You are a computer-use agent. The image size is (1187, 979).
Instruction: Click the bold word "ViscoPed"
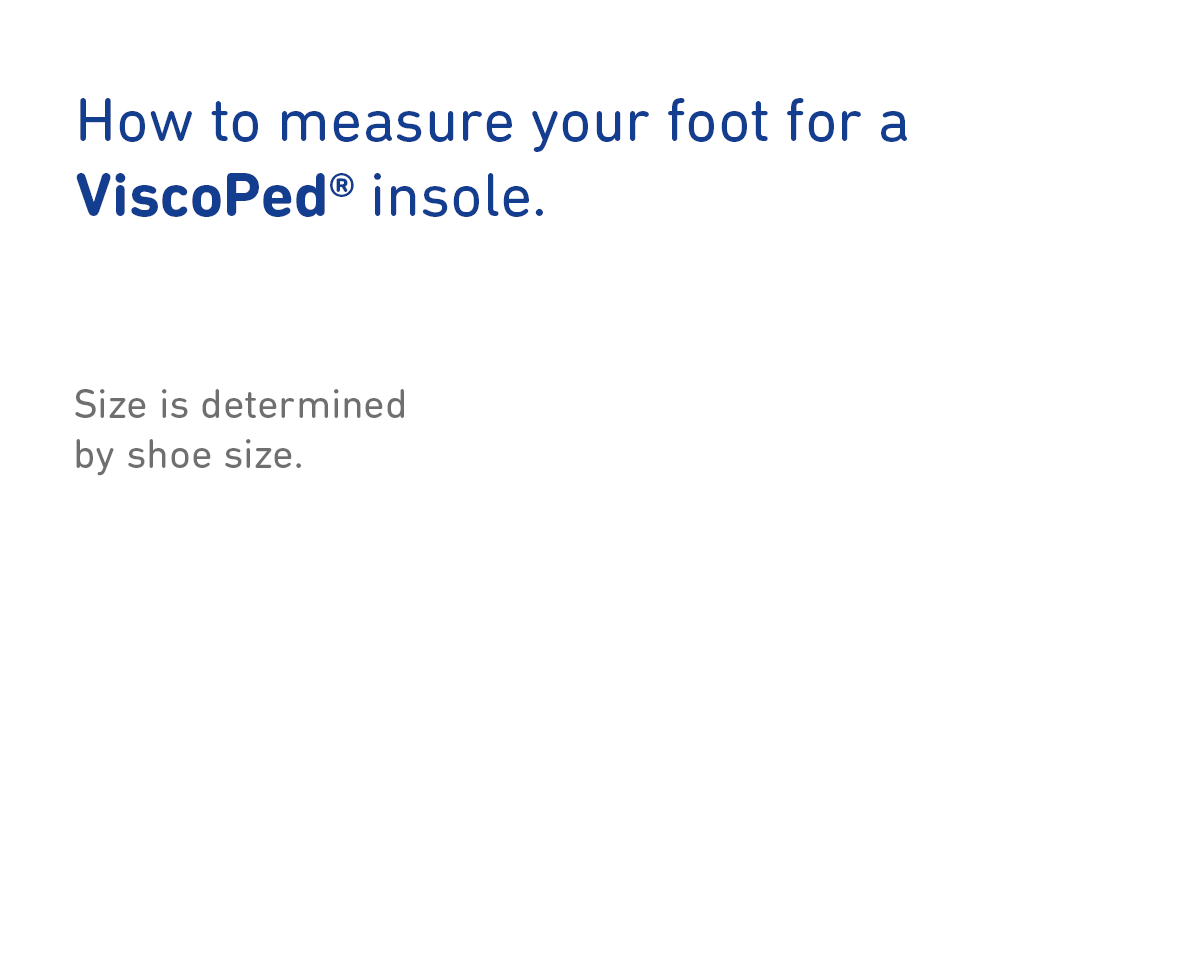point(202,196)
